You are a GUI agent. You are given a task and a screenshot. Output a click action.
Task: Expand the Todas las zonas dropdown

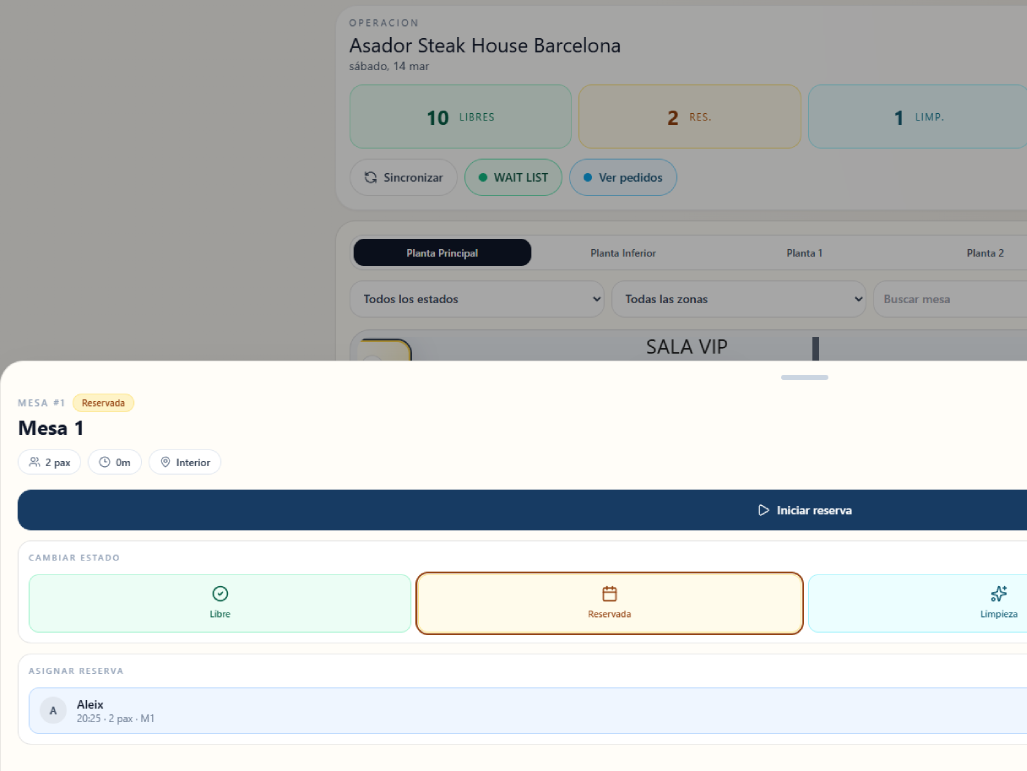coord(738,299)
